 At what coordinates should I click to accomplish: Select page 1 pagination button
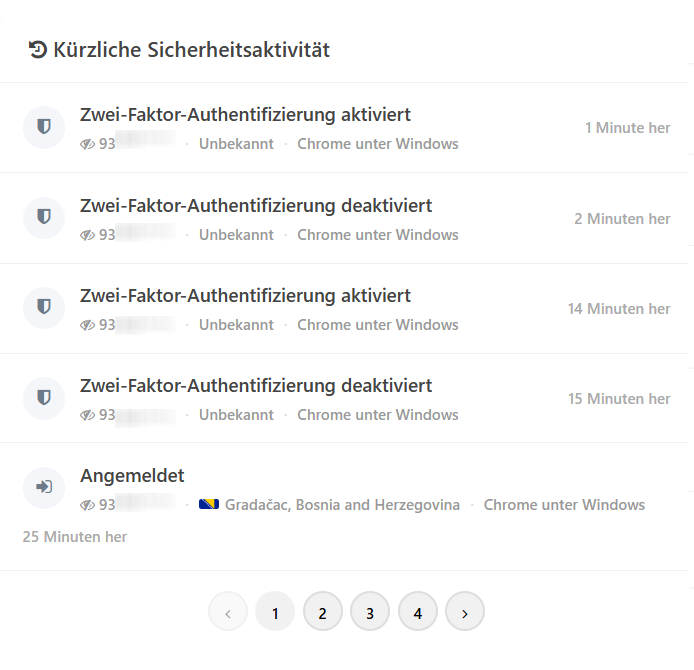[275, 613]
